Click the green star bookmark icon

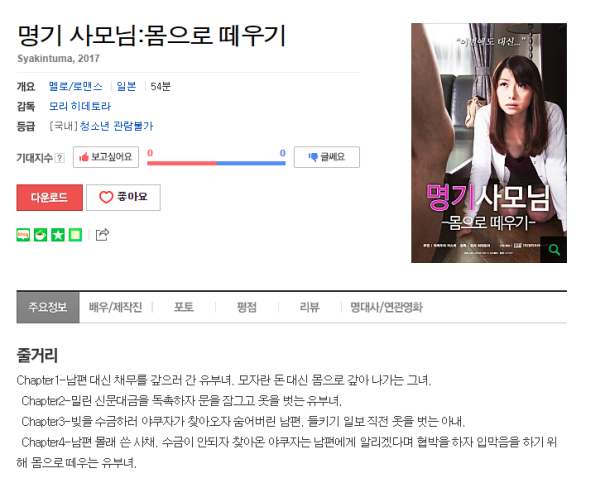[x=58, y=235]
